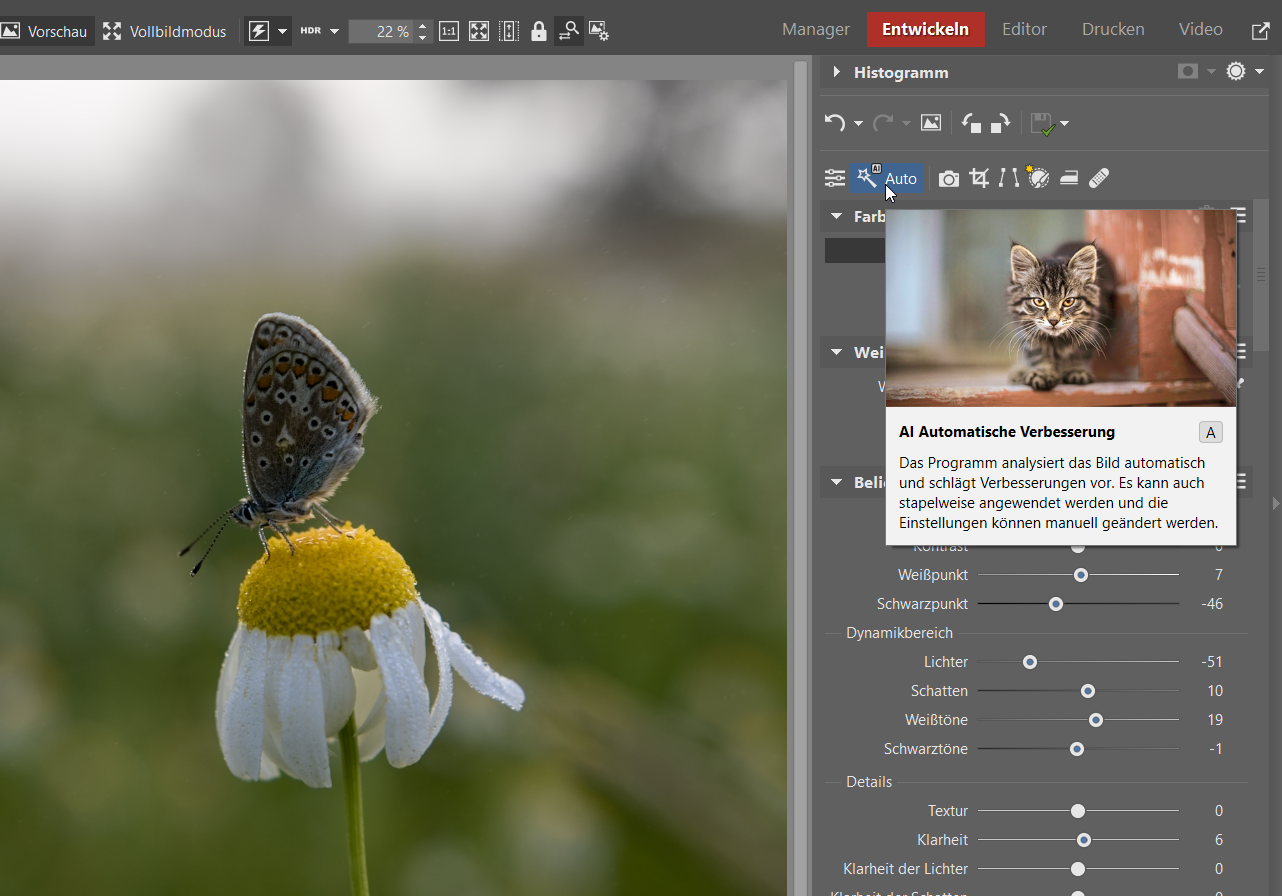The image size is (1282, 896).
Task: Click the 1:1 zoom icon
Action: click(449, 31)
